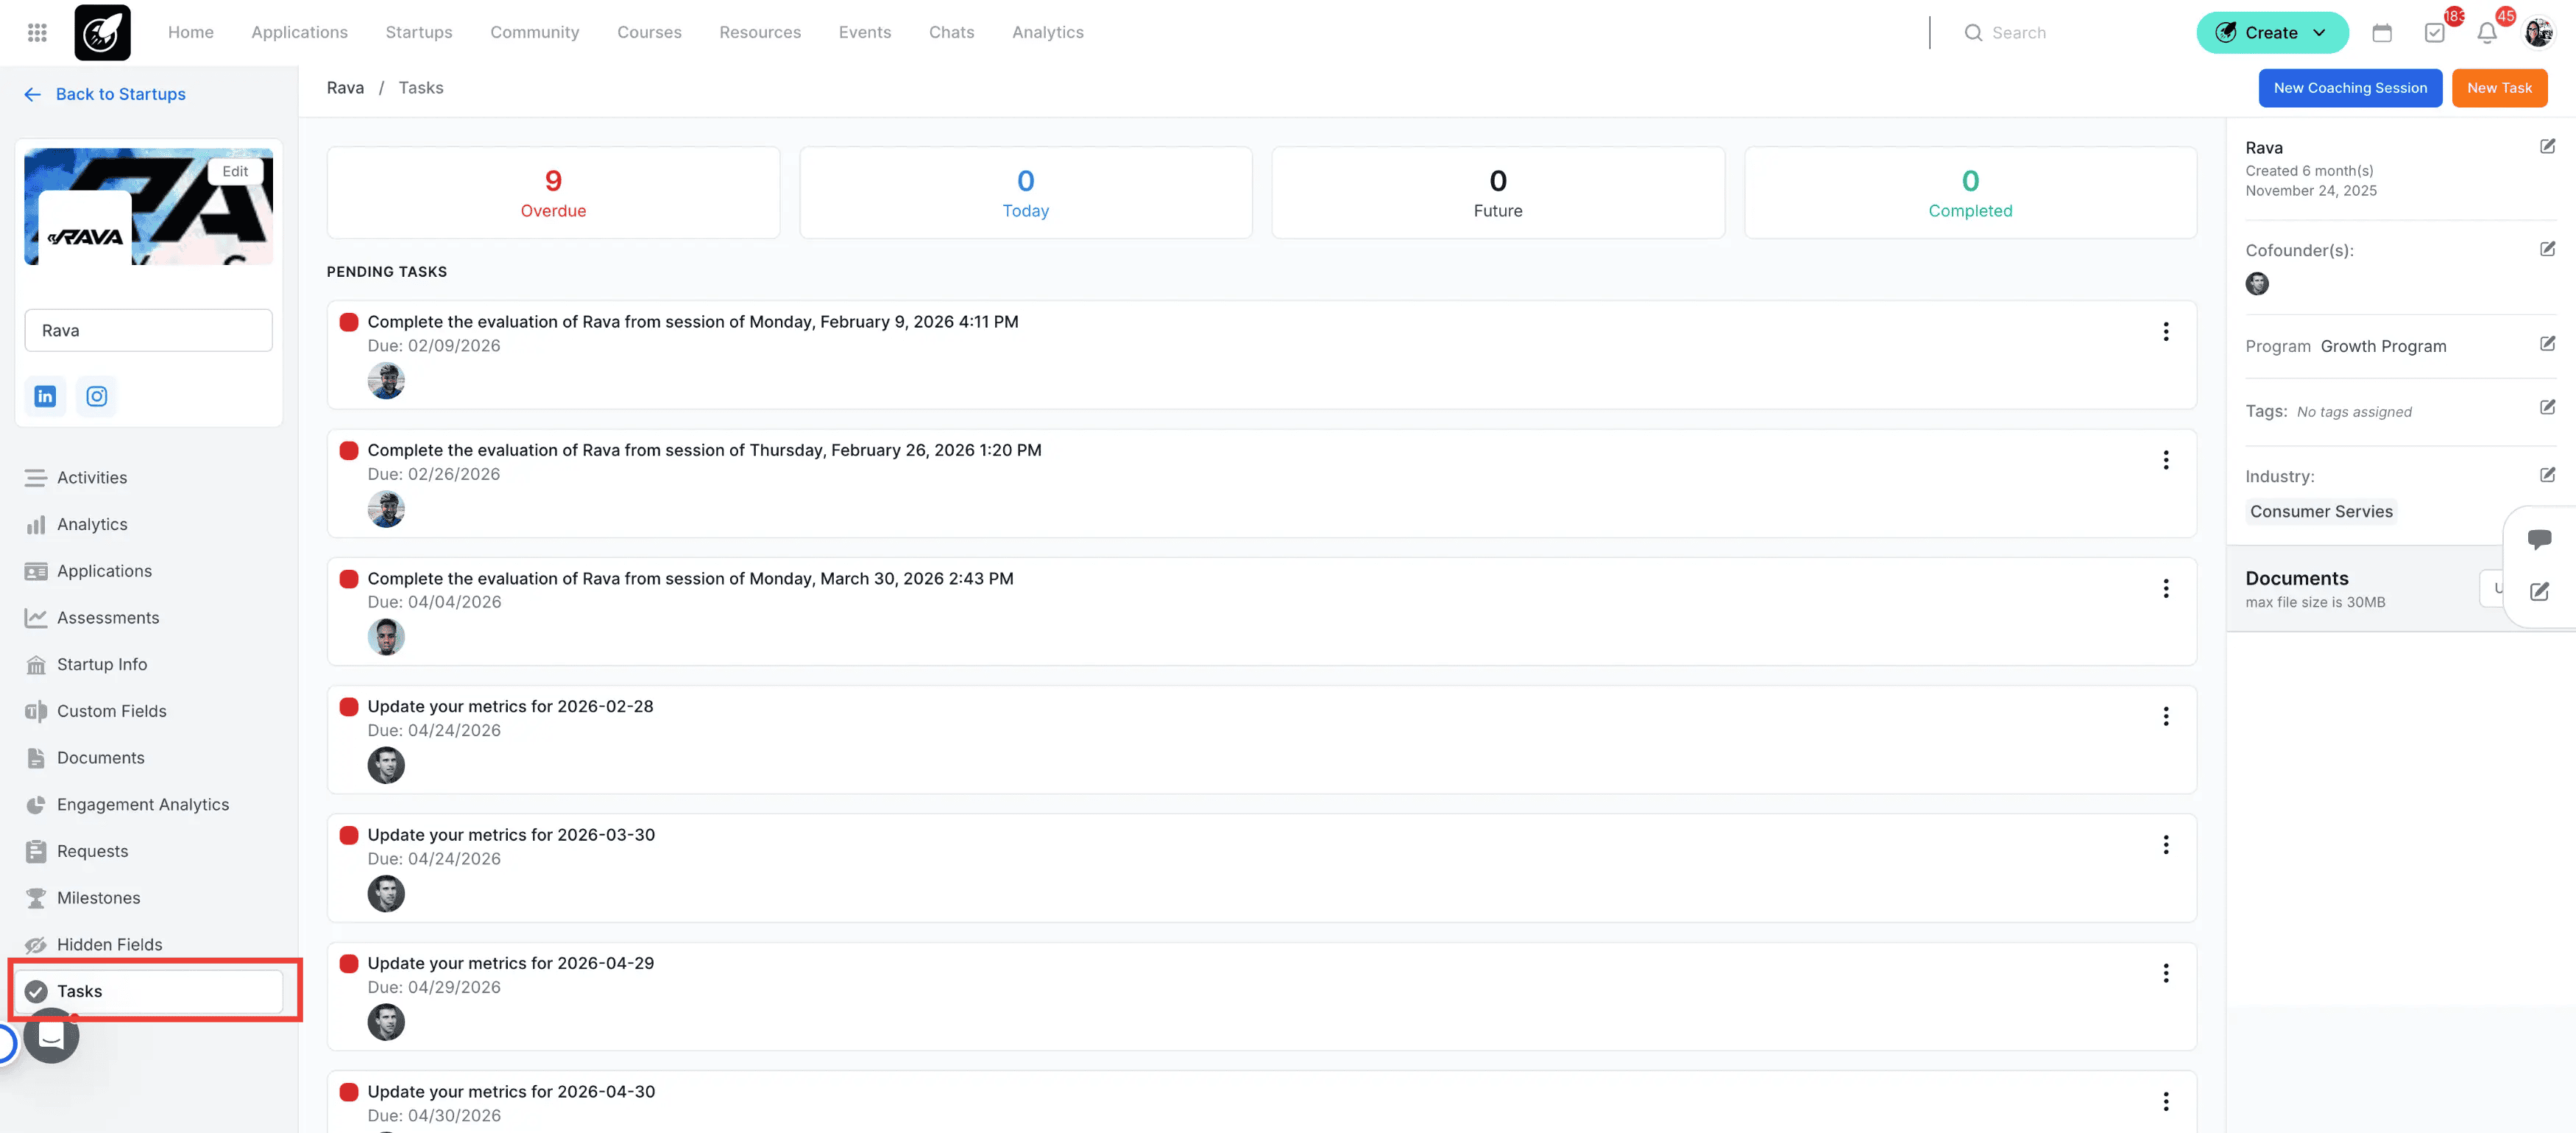Viewport: 2576px width, 1133px height.
Task: Open Courses in top navigation
Action: click(649, 32)
